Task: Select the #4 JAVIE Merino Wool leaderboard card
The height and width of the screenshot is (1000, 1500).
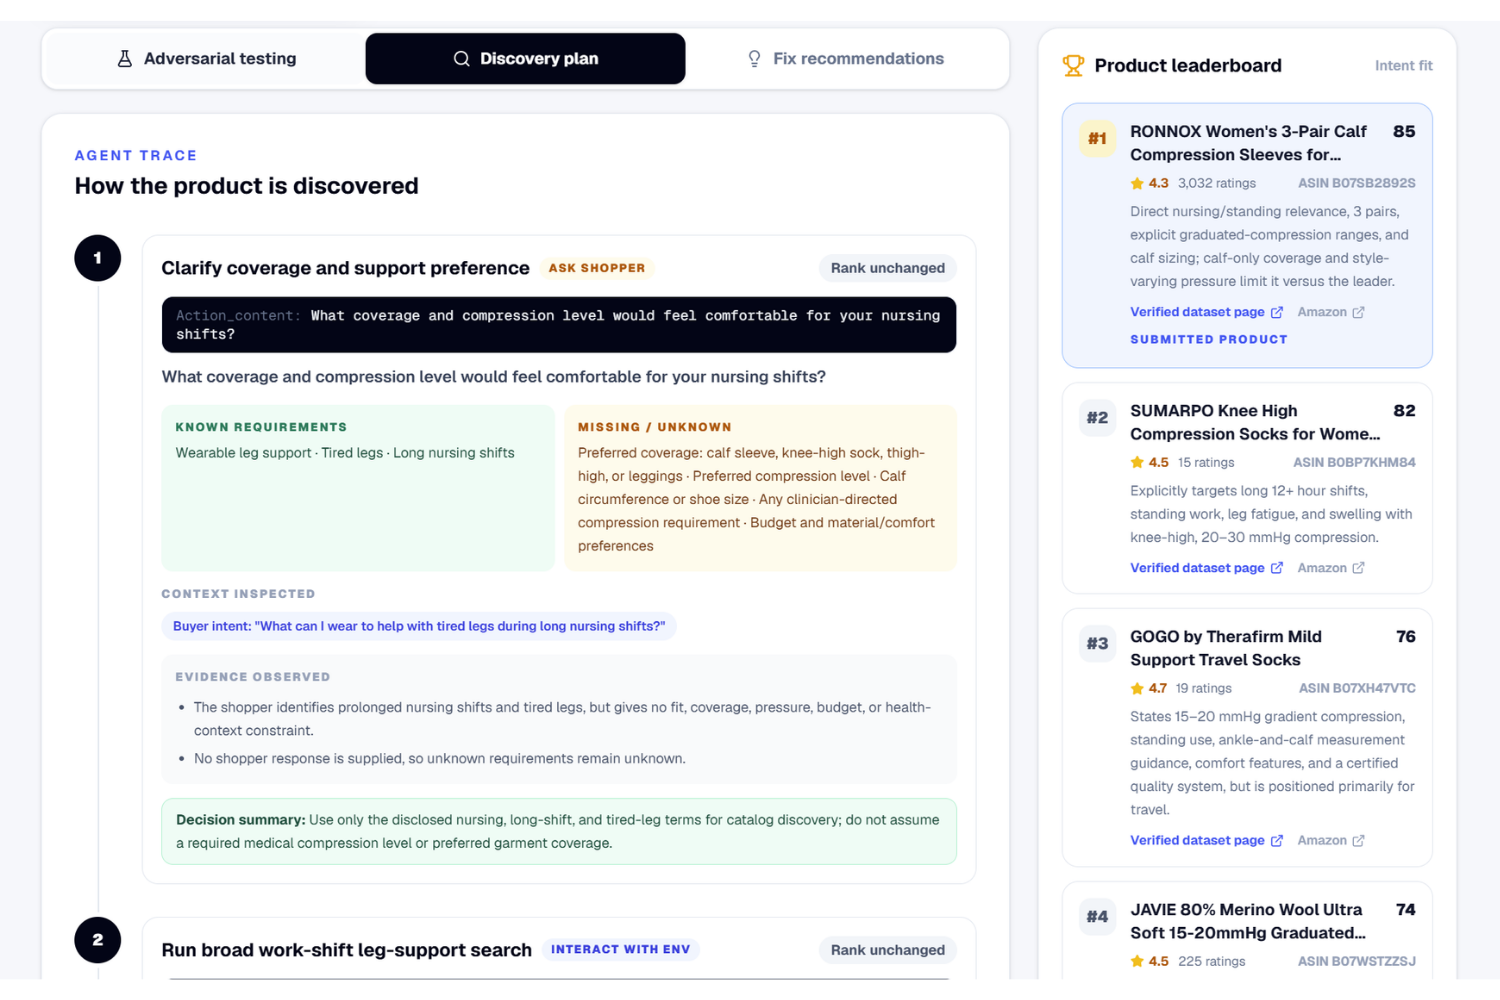Action: (1247, 931)
